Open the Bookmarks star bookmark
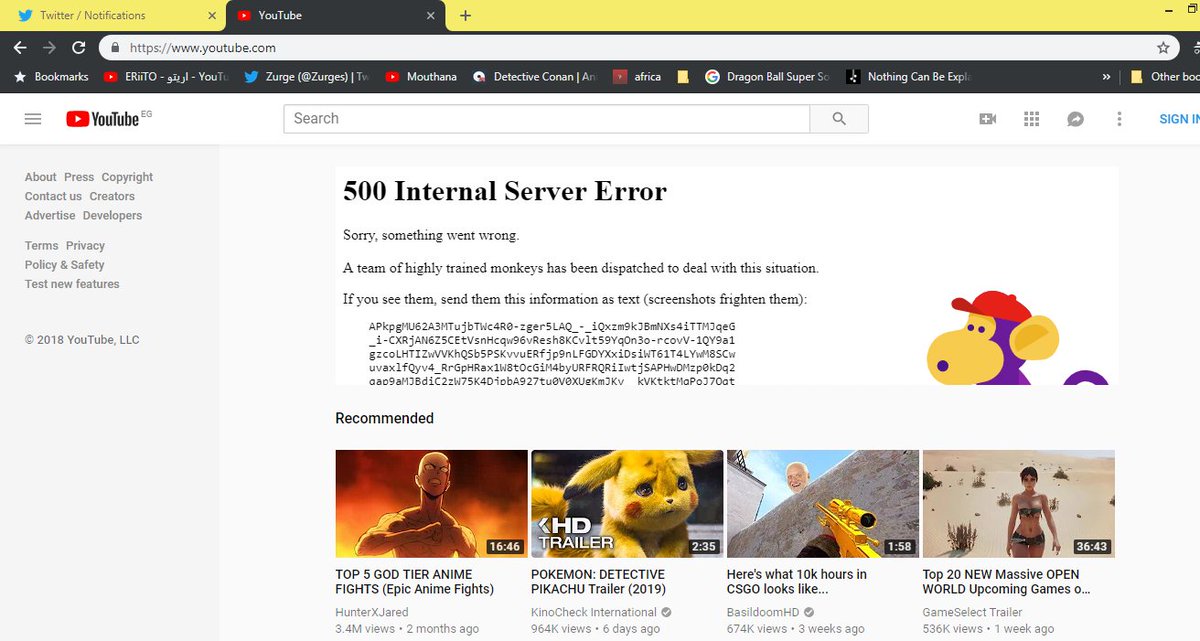The height and width of the screenshot is (641, 1200). pyautogui.click(x=50, y=76)
